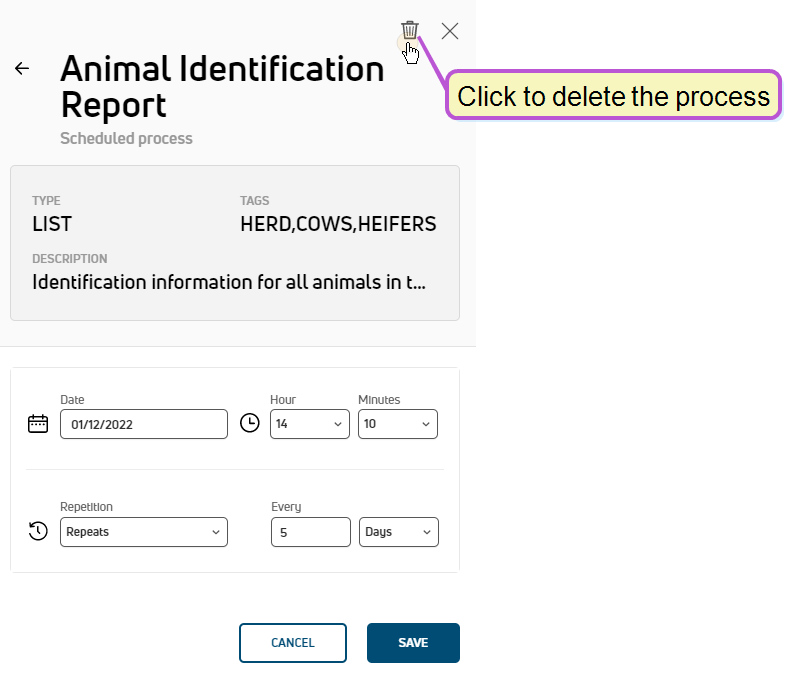The width and height of the screenshot is (799, 674).
Task: Focus the Date field with 01/12/2022
Action: coord(144,424)
